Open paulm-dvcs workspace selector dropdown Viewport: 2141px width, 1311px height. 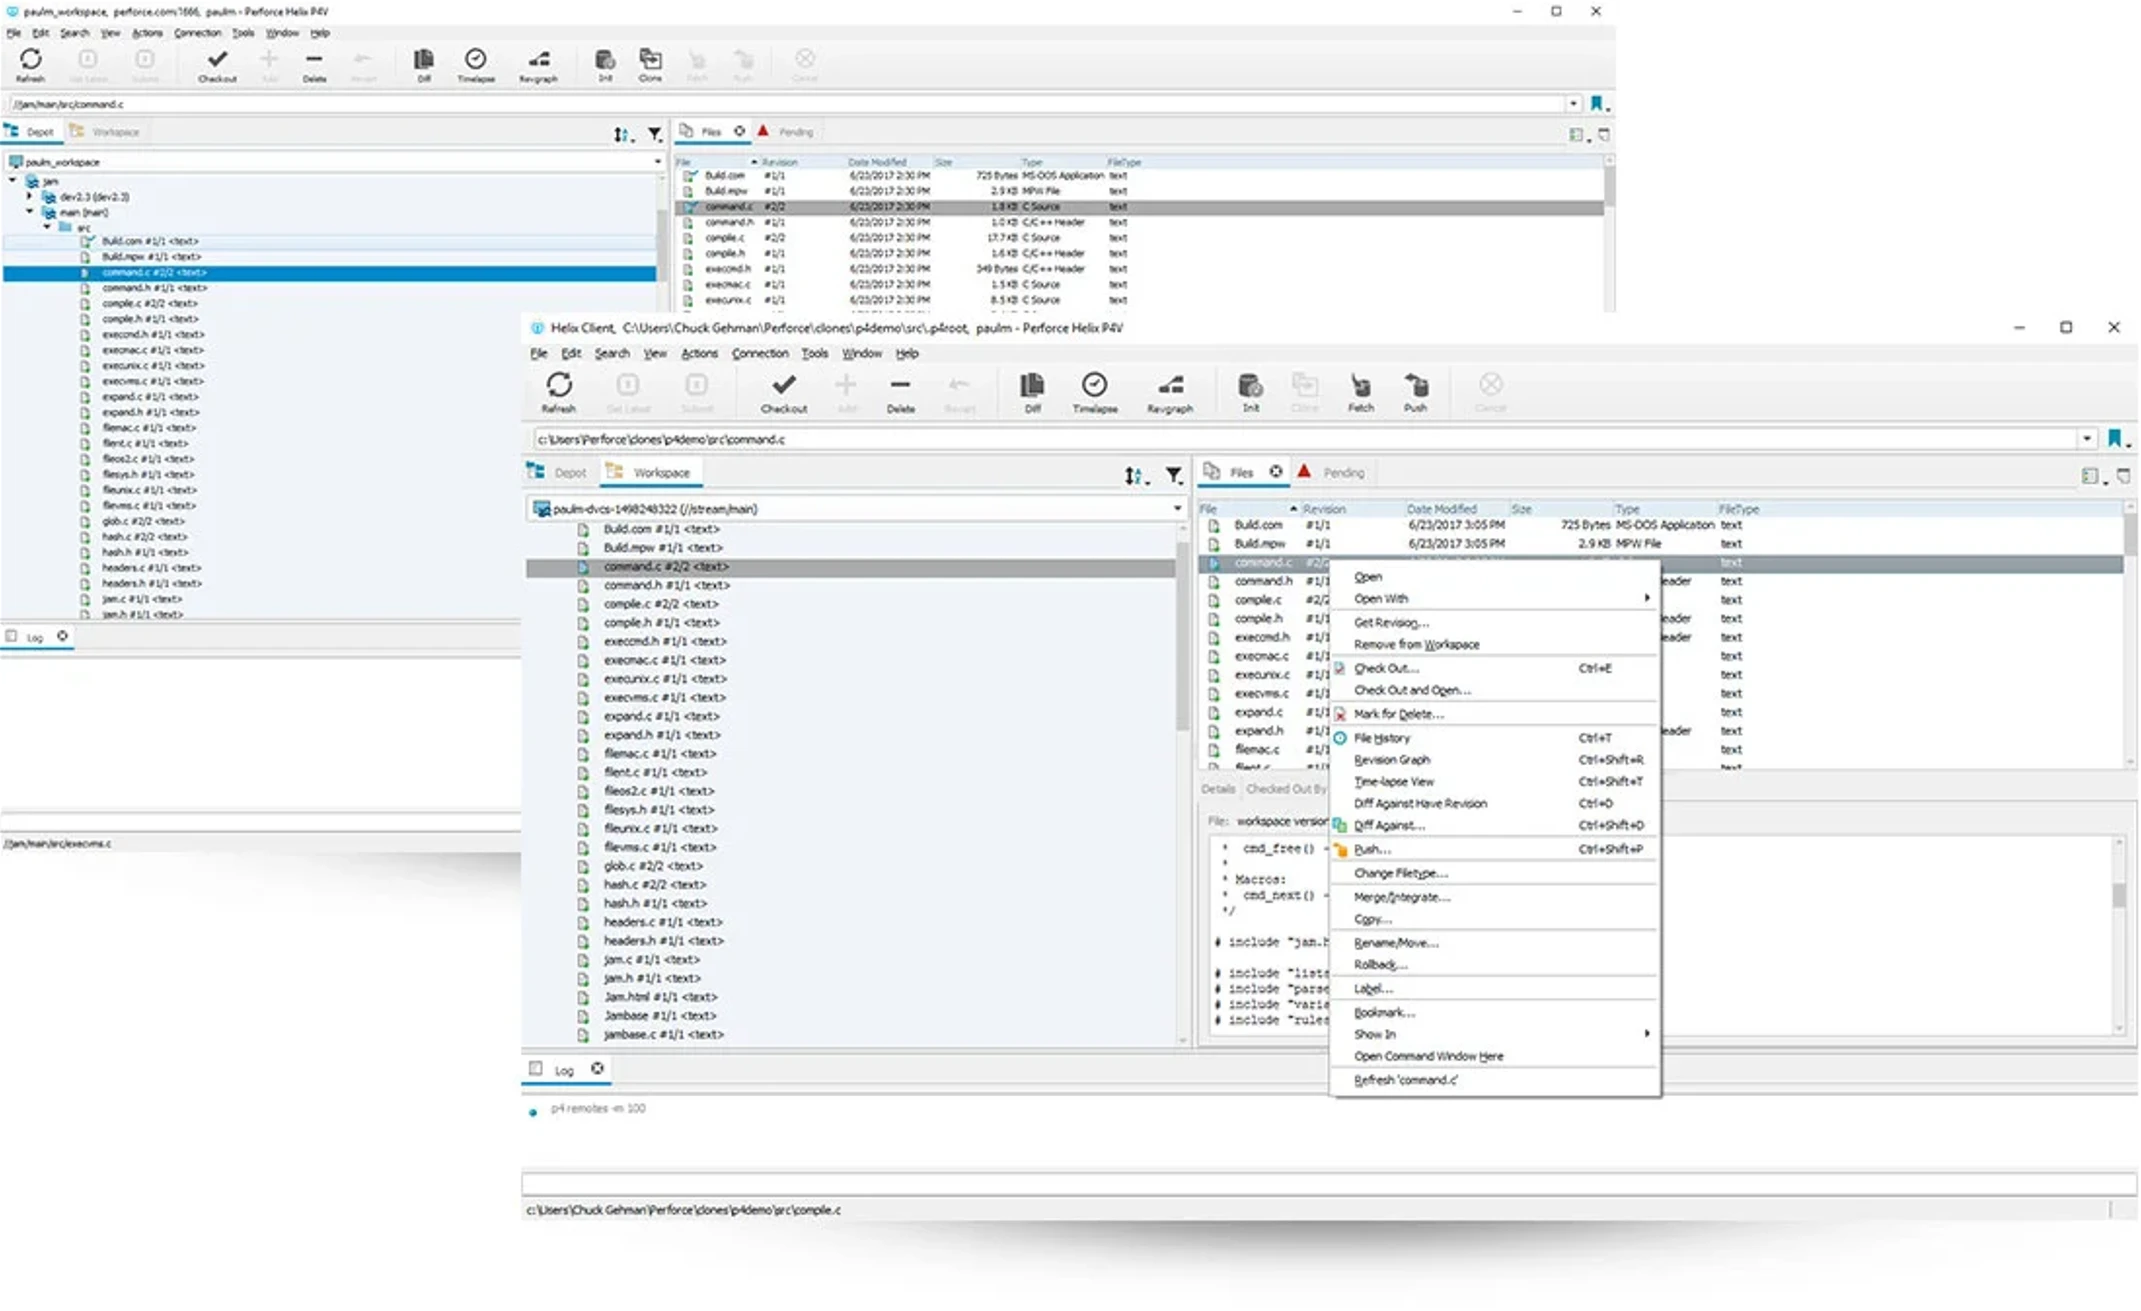1177,509
